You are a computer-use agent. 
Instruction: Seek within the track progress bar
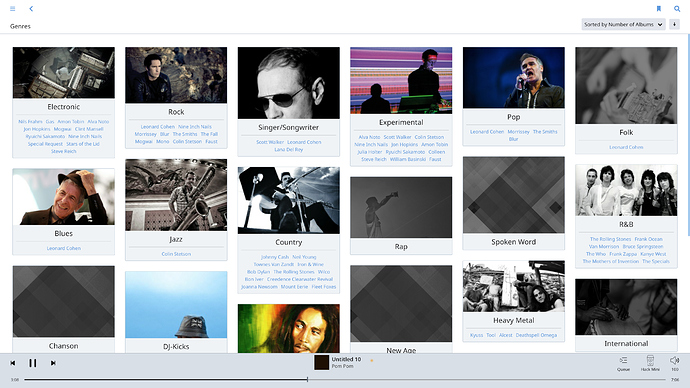pos(345,379)
